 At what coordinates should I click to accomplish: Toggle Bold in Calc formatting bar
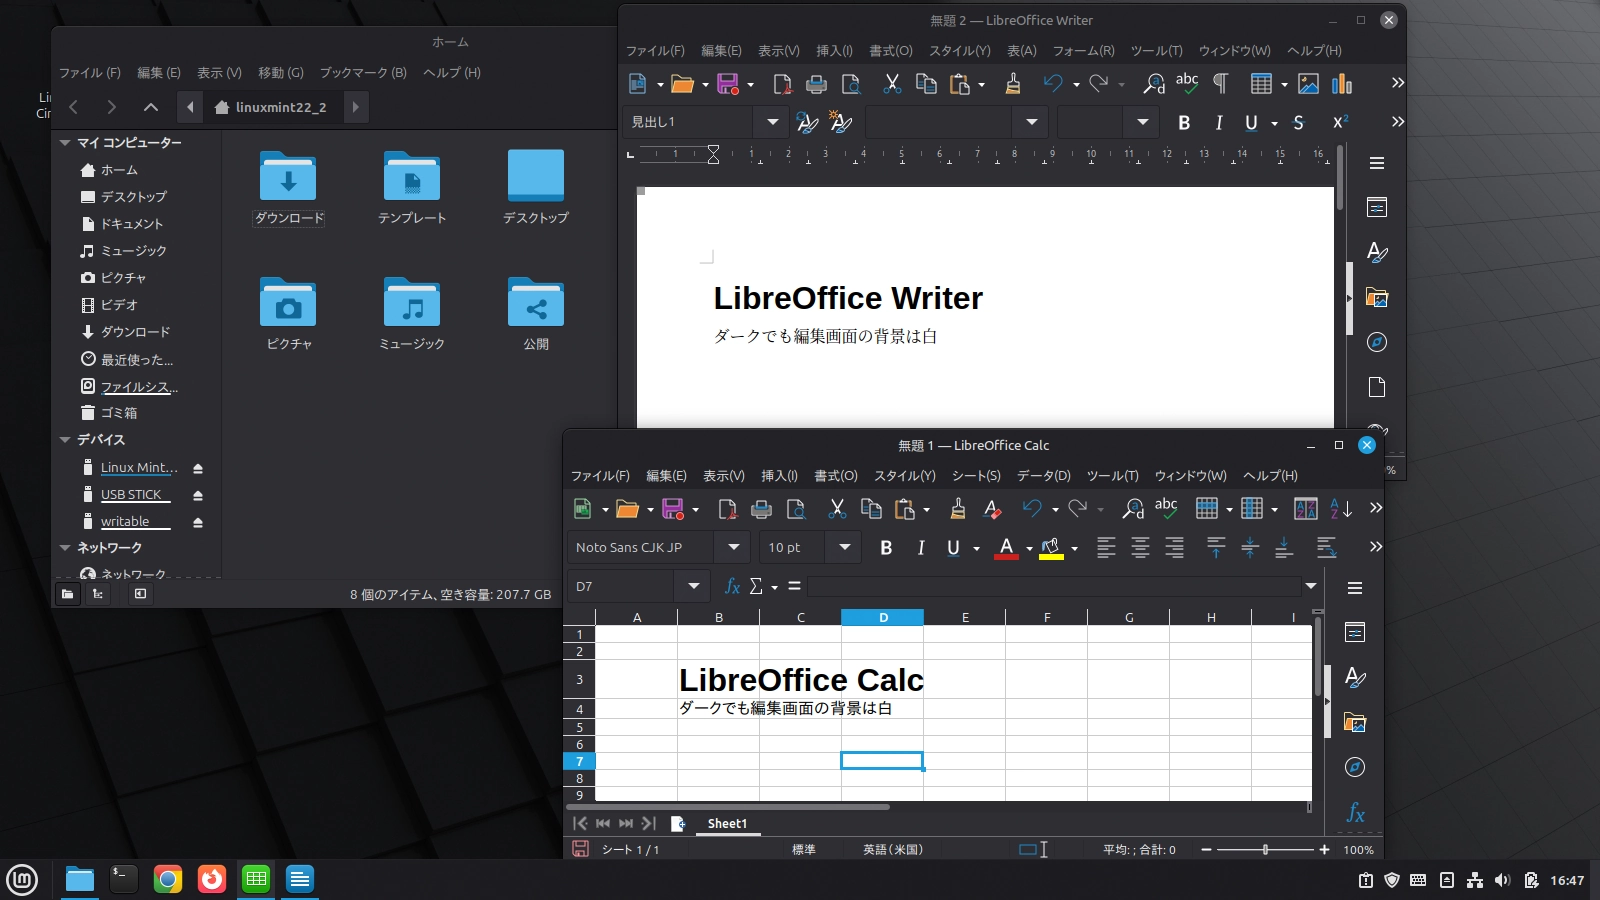tap(886, 547)
